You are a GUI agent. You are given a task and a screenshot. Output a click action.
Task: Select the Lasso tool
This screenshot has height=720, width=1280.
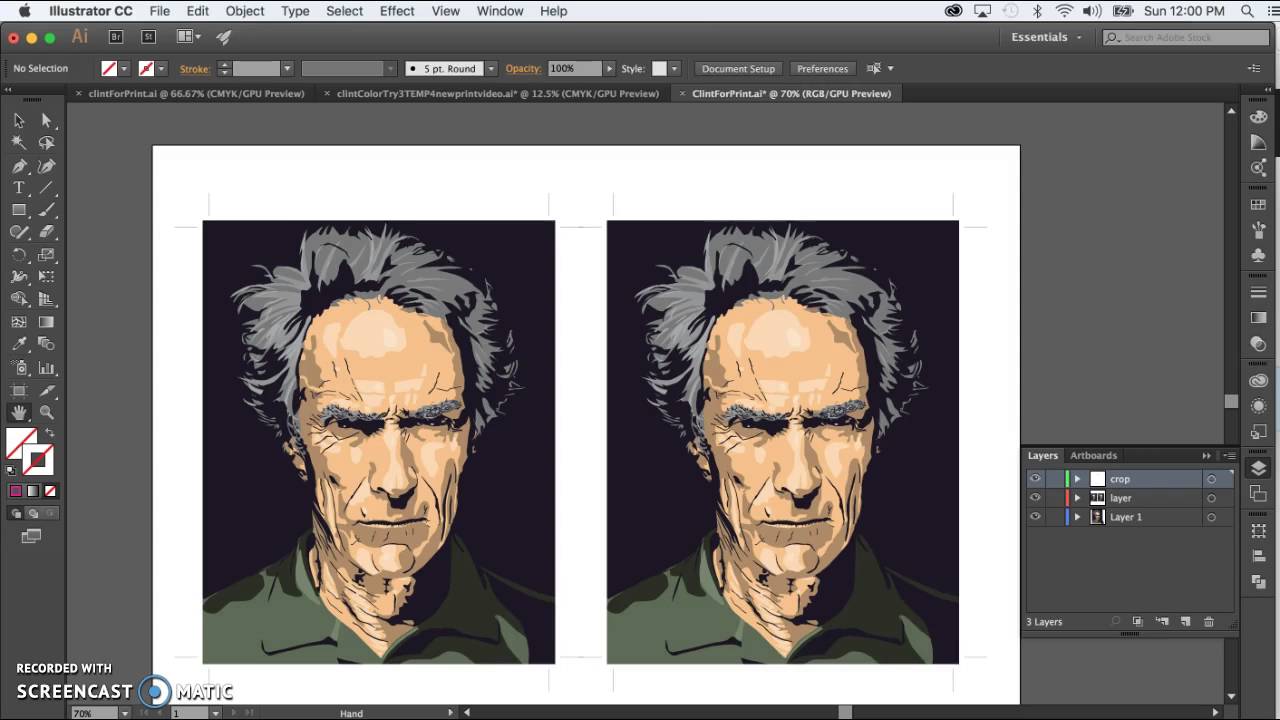click(x=46, y=143)
